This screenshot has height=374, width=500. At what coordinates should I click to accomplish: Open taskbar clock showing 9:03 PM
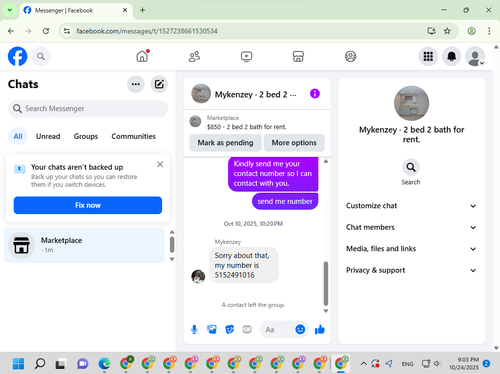(464, 364)
